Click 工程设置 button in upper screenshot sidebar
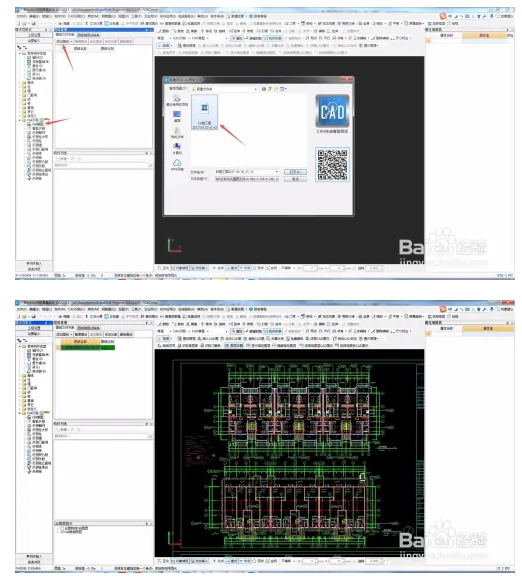Viewport: 522px width, 582px height. point(34,36)
